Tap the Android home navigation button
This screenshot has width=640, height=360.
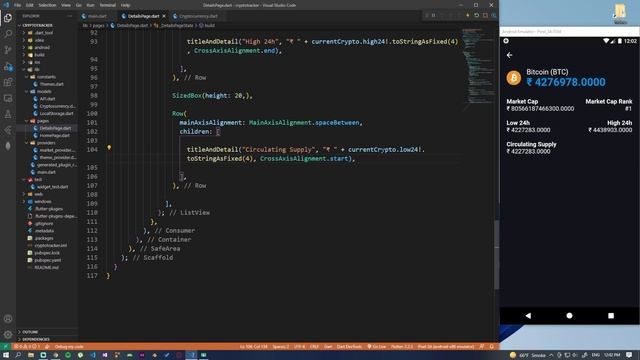[x=569, y=316]
